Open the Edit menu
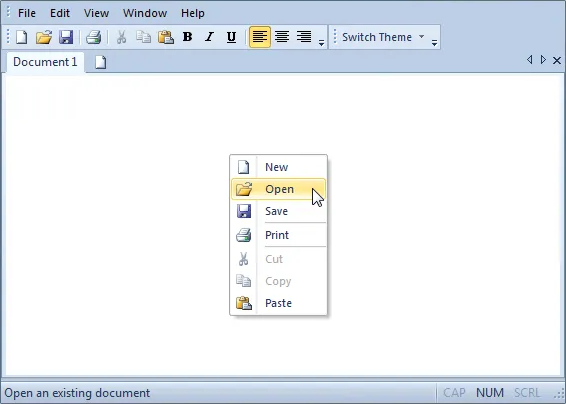This screenshot has width=566, height=404. coord(60,13)
